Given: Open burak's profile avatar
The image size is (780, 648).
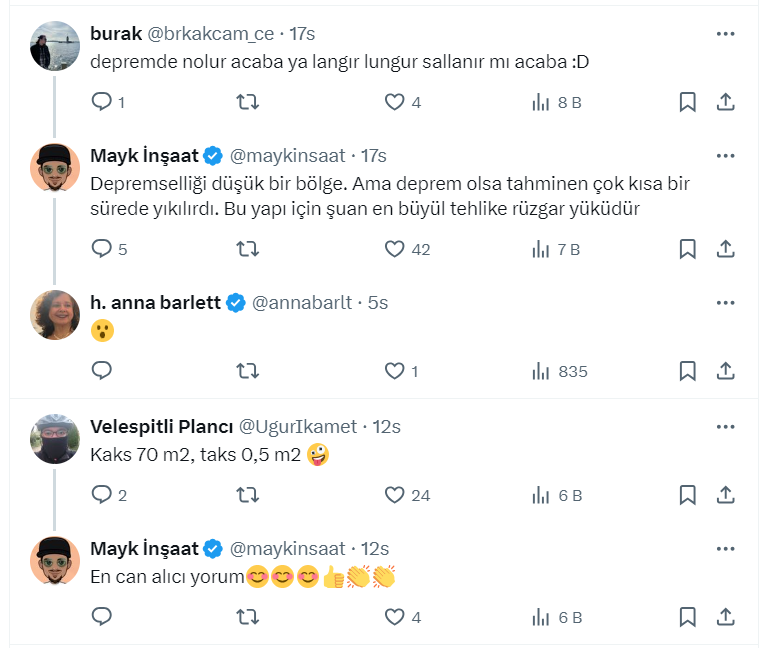Looking at the screenshot, I should 55,45.
